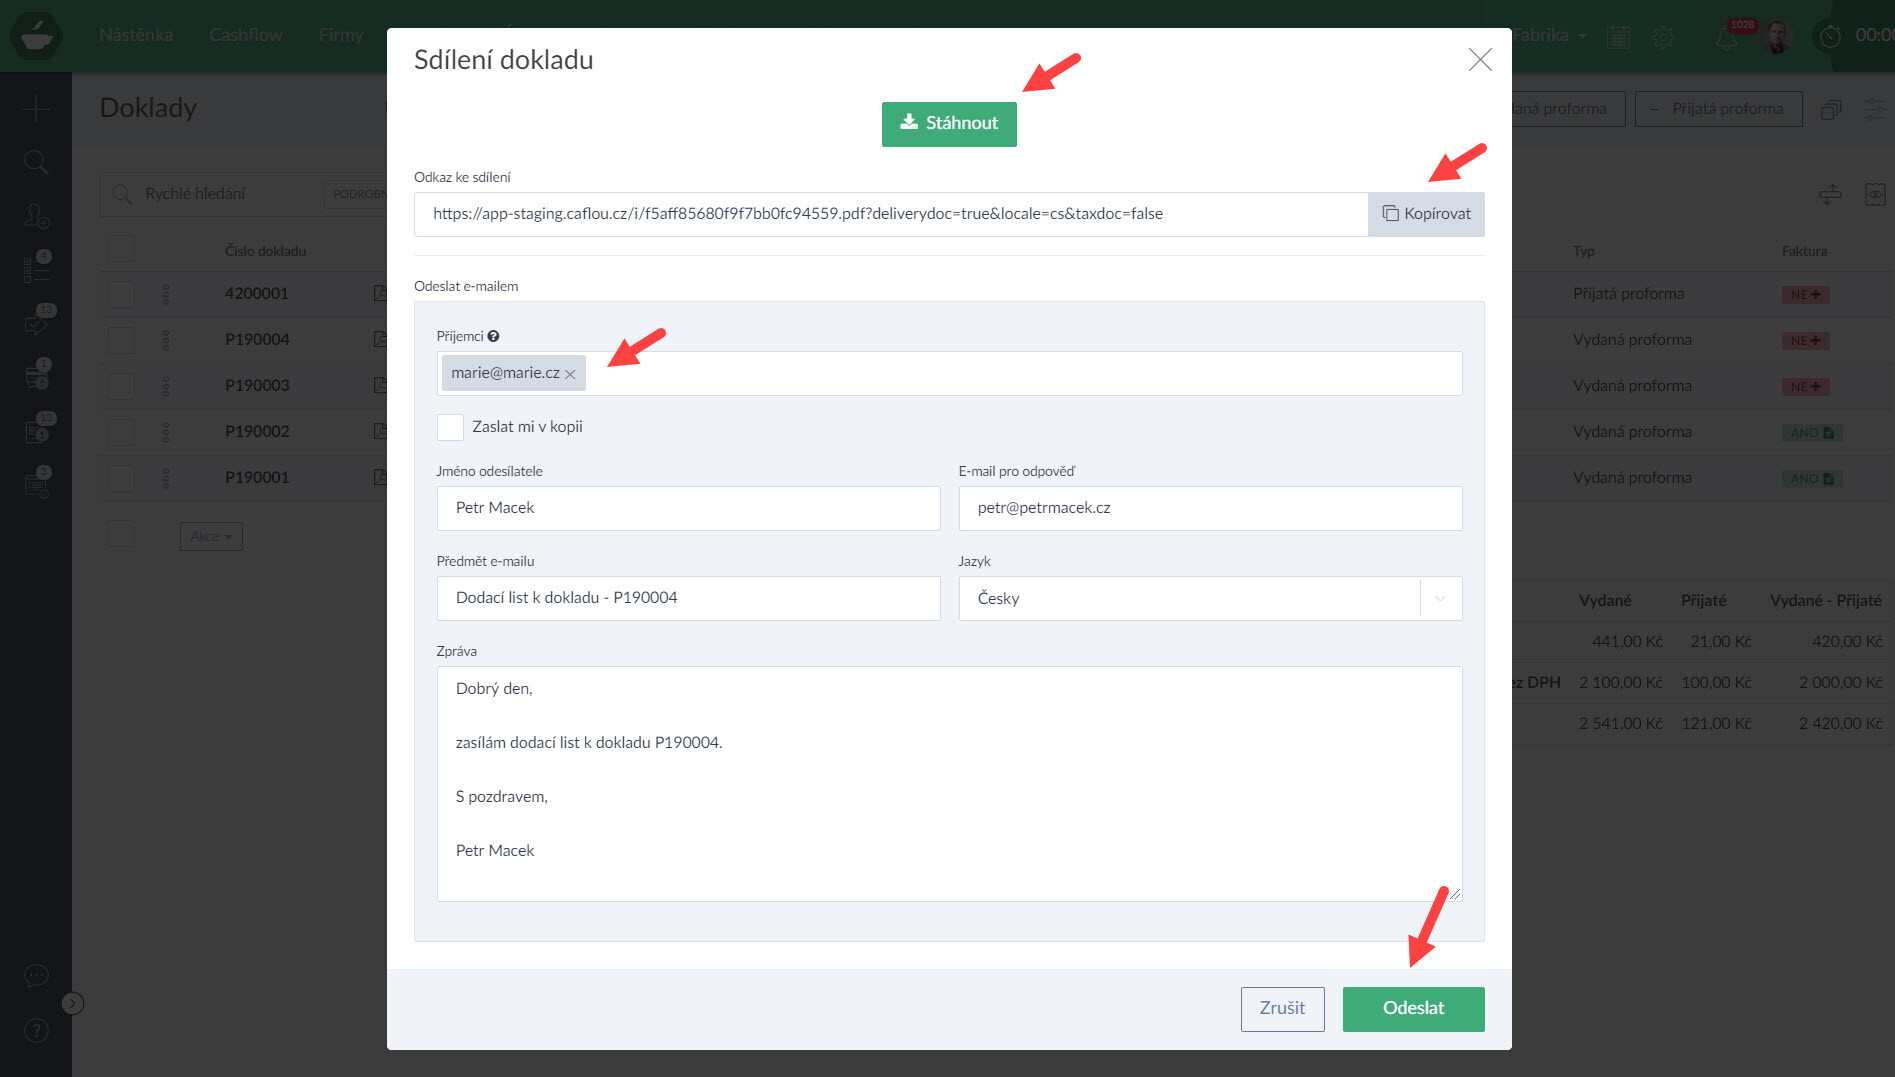Screen dimensions: 1895x1077
Task: Open the Nástěnka menu item
Action: click(136, 35)
